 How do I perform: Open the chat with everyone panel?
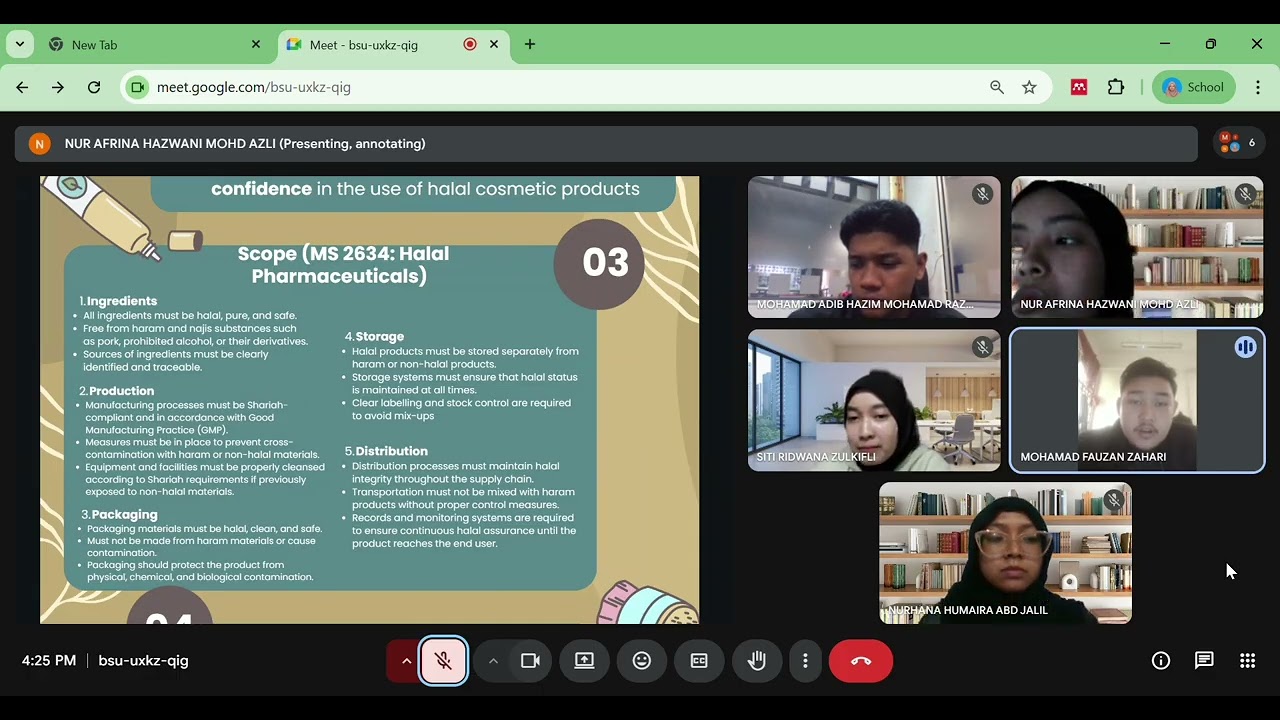click(x=1204, y=661)
